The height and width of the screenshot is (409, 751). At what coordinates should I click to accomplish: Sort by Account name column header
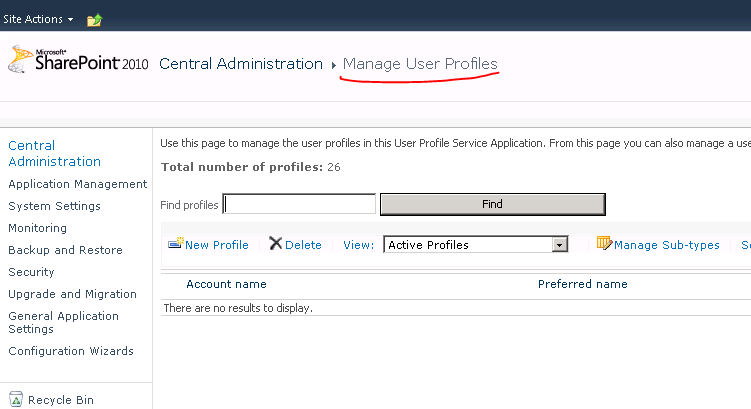tap(226, 284)
